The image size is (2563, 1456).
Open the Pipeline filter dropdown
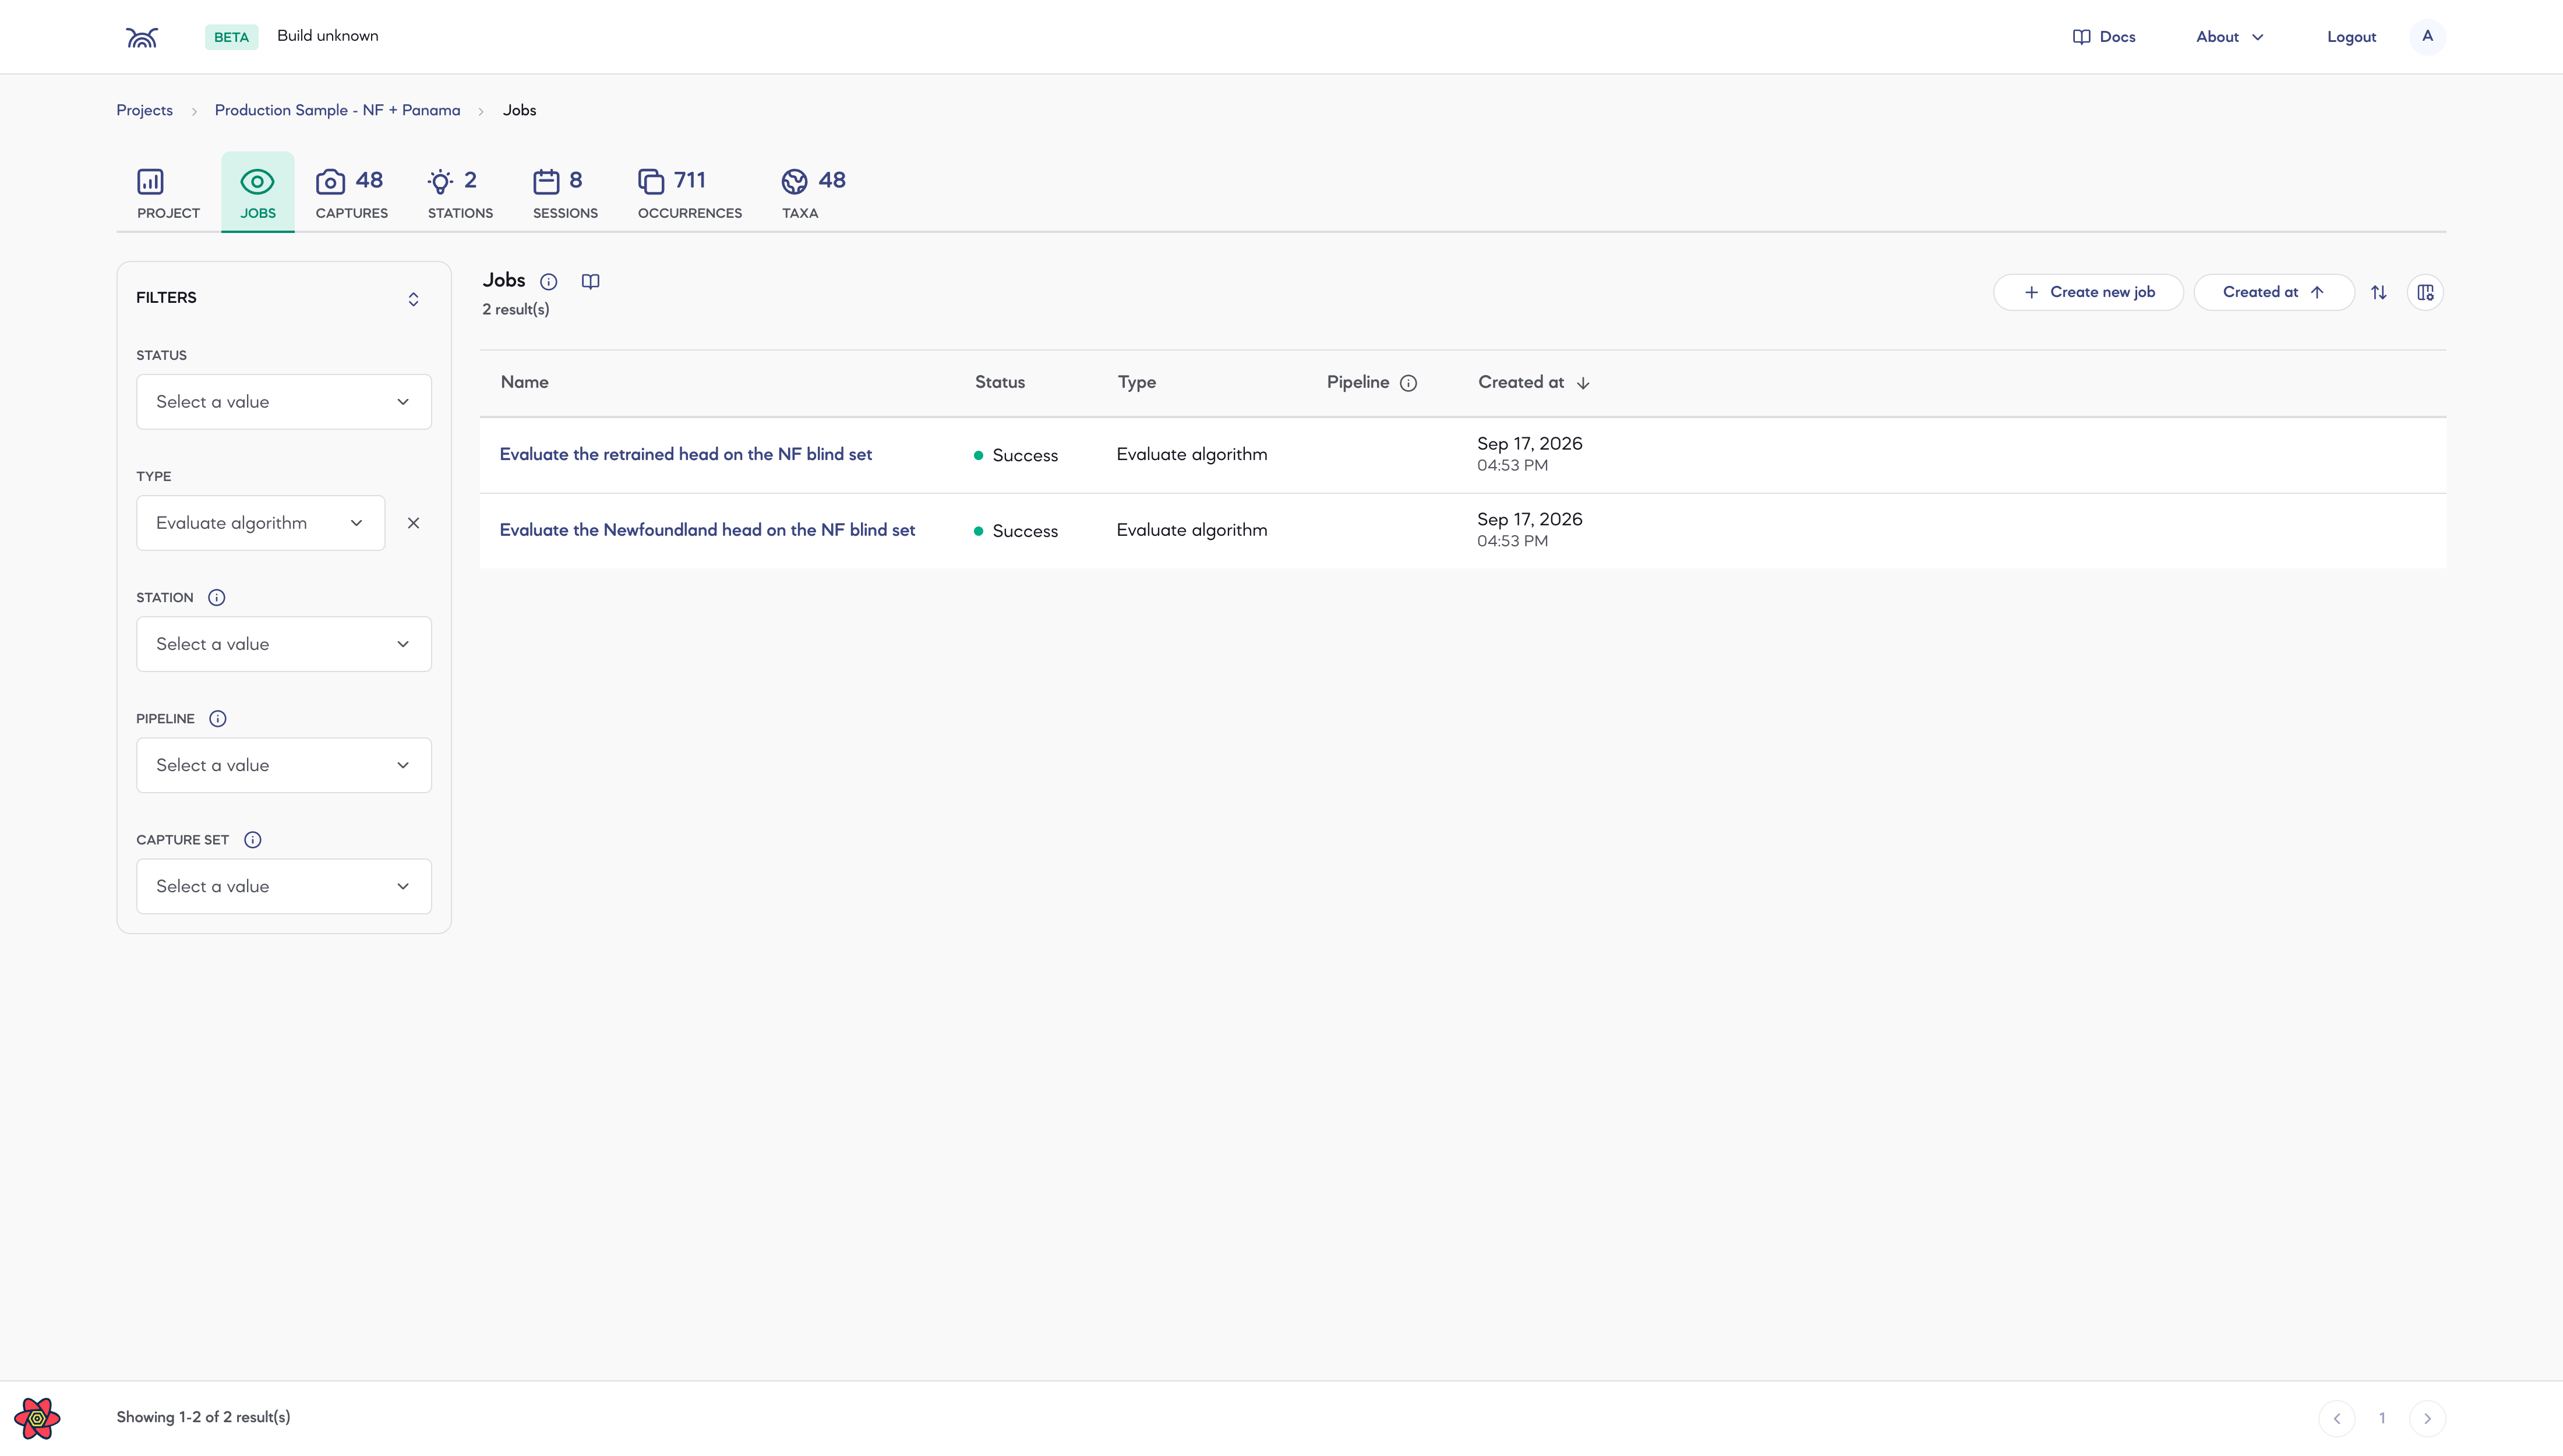pyautogui.click(x=284, y=765)
